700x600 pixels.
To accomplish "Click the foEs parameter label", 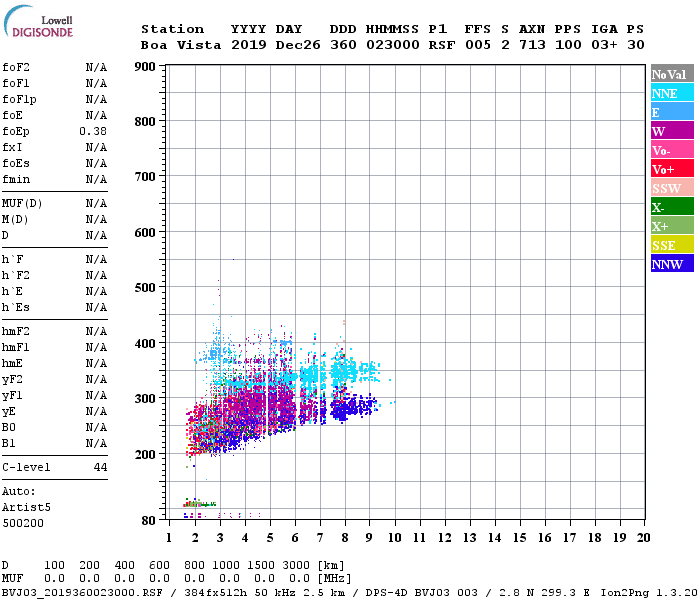I will point(16,163).
